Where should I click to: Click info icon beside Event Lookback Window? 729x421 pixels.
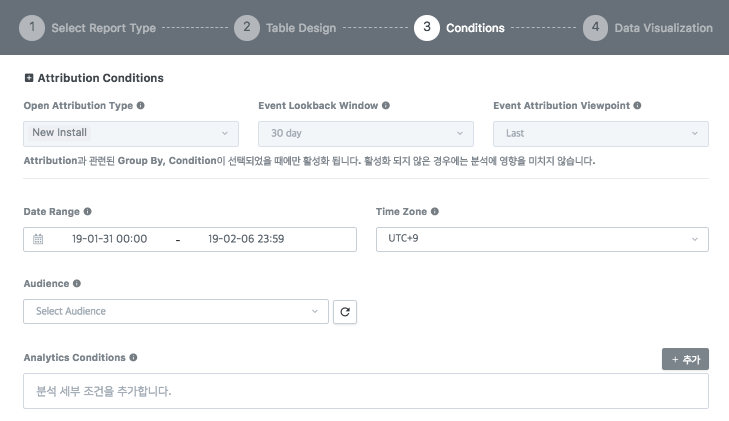tap(386, 105)
